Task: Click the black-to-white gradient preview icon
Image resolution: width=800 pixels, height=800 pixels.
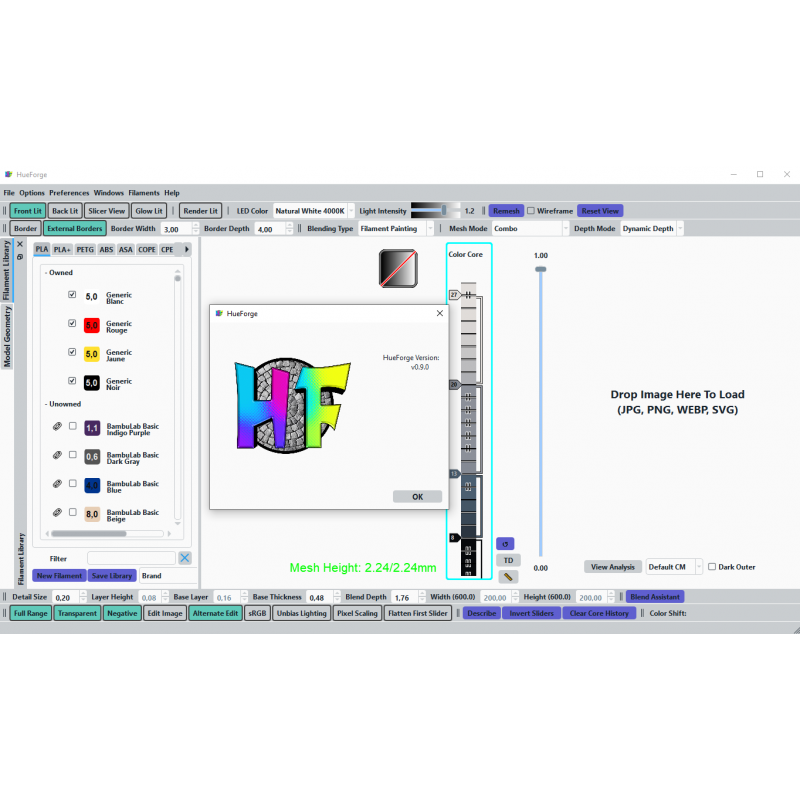Action: pyautogui.click(x=398, y=268)
